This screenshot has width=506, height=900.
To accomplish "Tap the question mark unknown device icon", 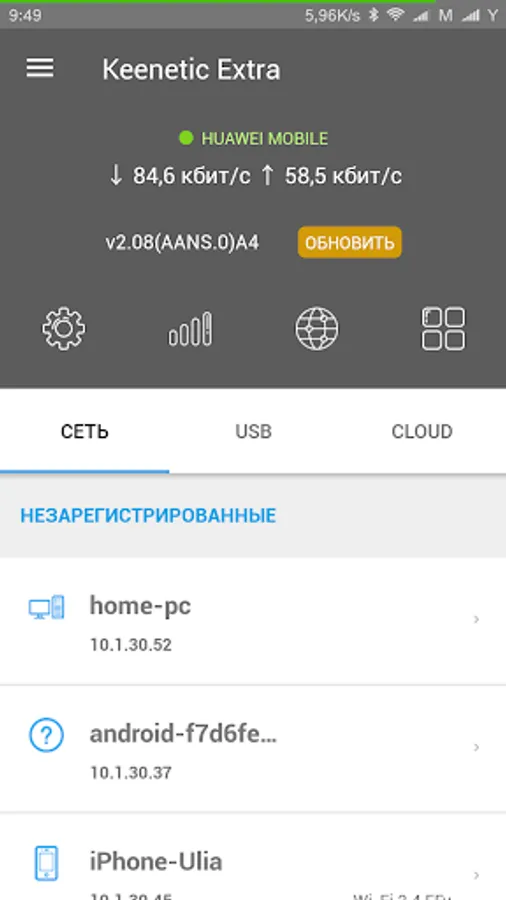I will coord(46,735).
